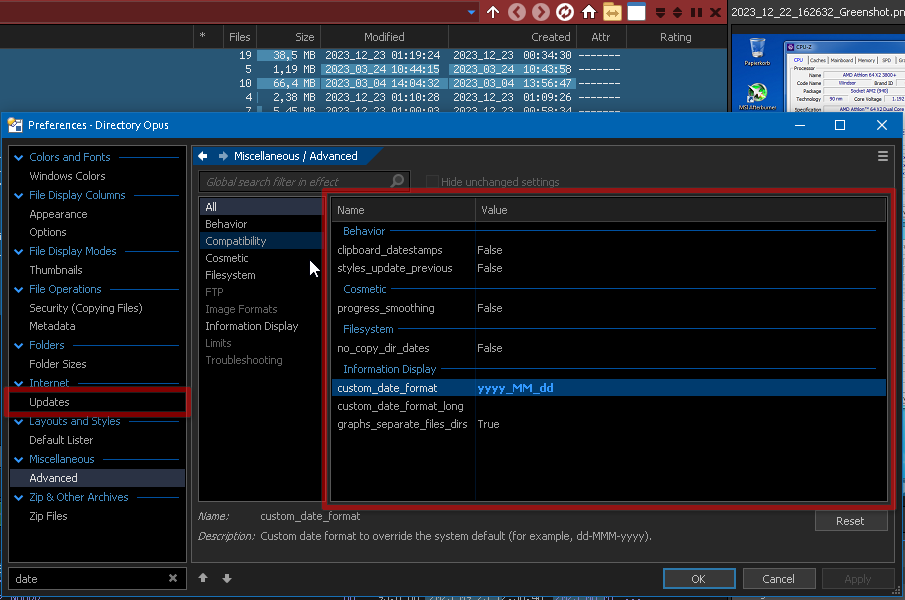Click the Global search filter field
The image size is (905, 600).
point(295,181)
